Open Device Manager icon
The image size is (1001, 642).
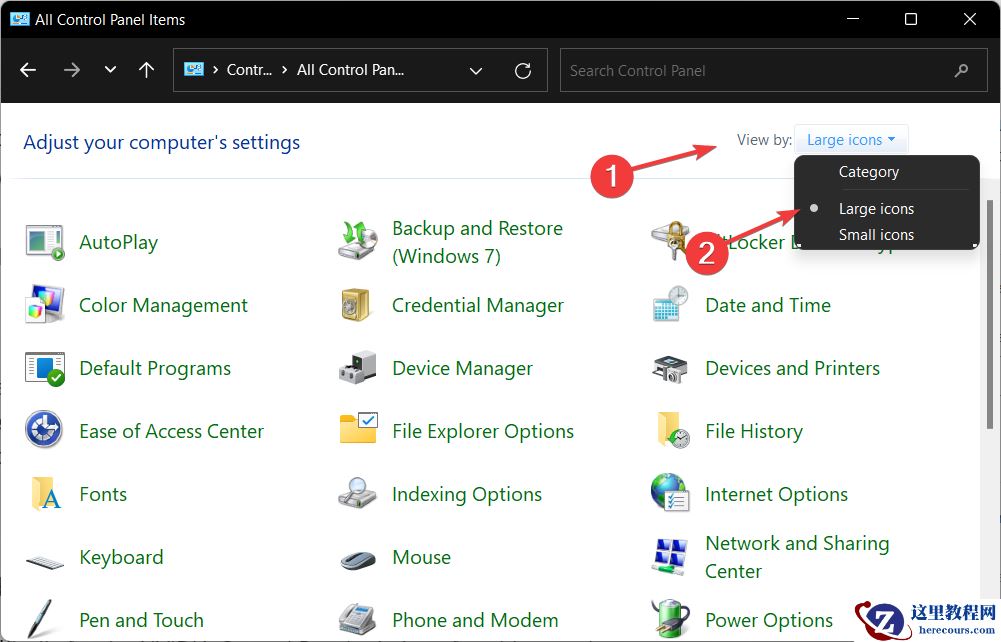coord(357,369)
